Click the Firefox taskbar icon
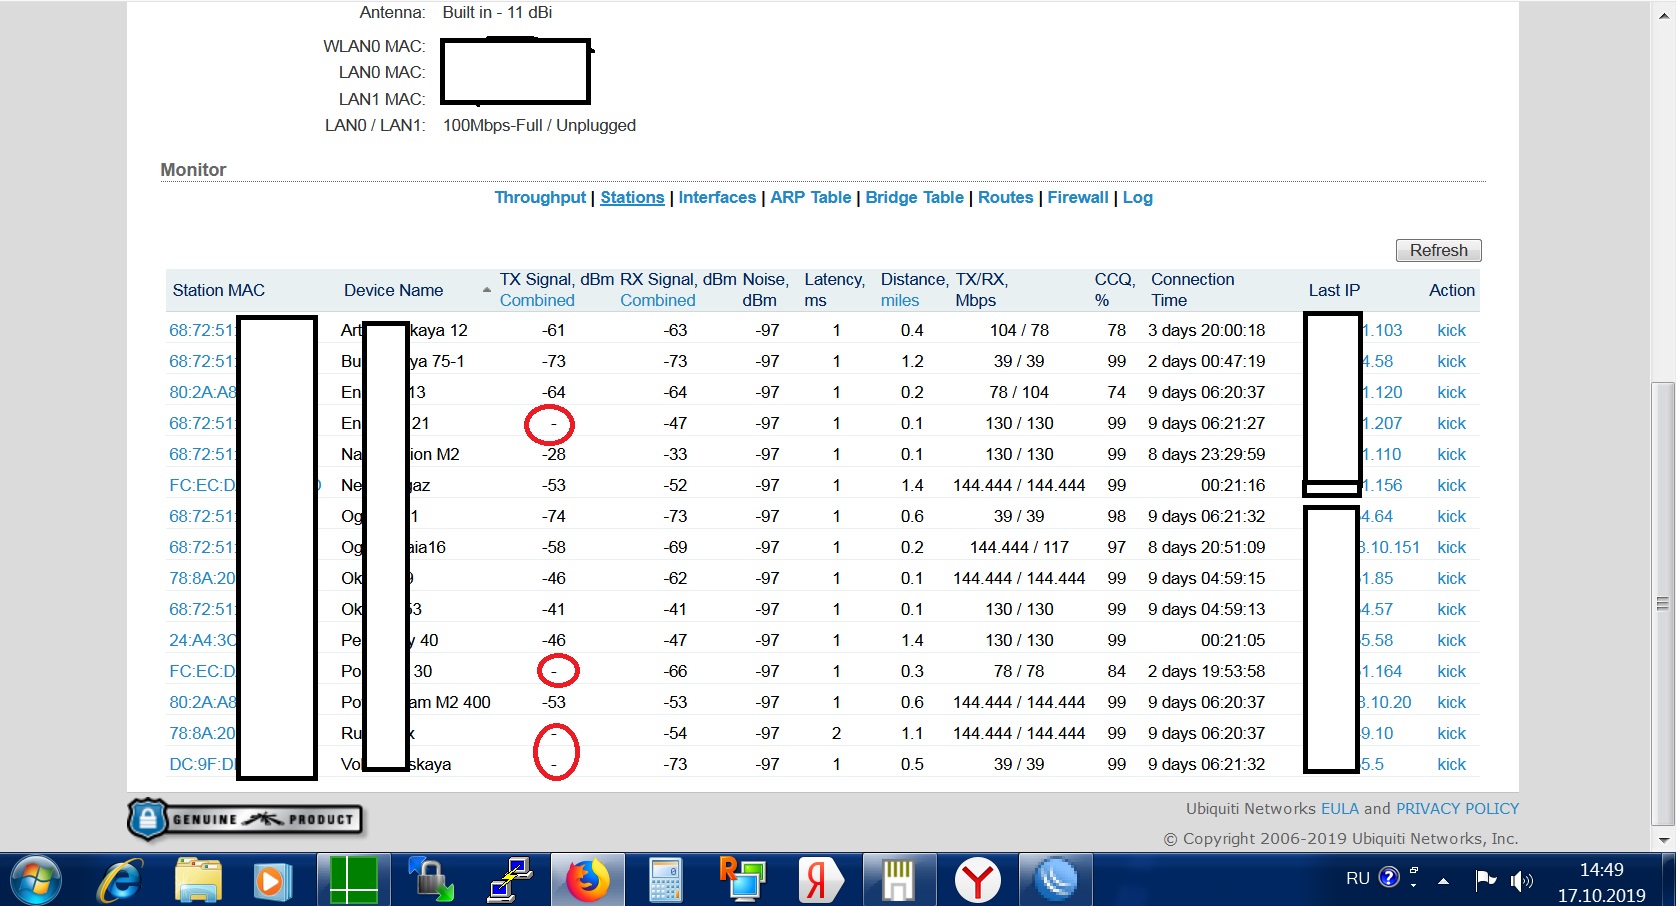 [587, 881]
